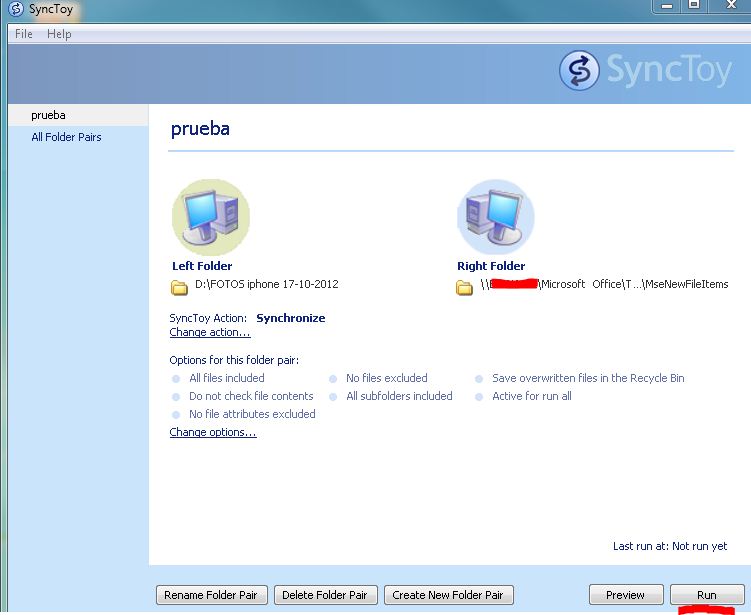This screenshot has height=615, width=751.
Task: Click the Change action... link
Action: (x=210, y=332)
